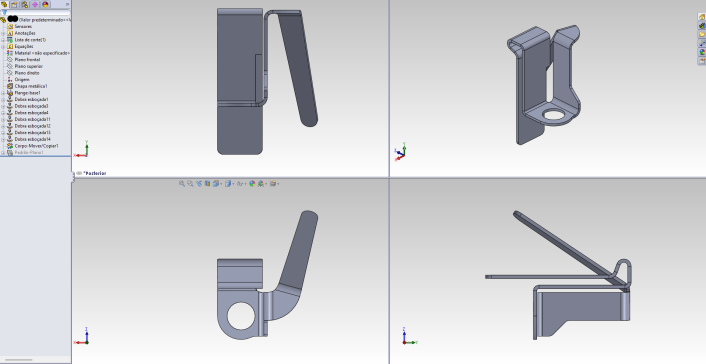706x364 pixels.
Task: Select the suppressed Padrão-Plano1 feature
Action: tap(28, 153)
